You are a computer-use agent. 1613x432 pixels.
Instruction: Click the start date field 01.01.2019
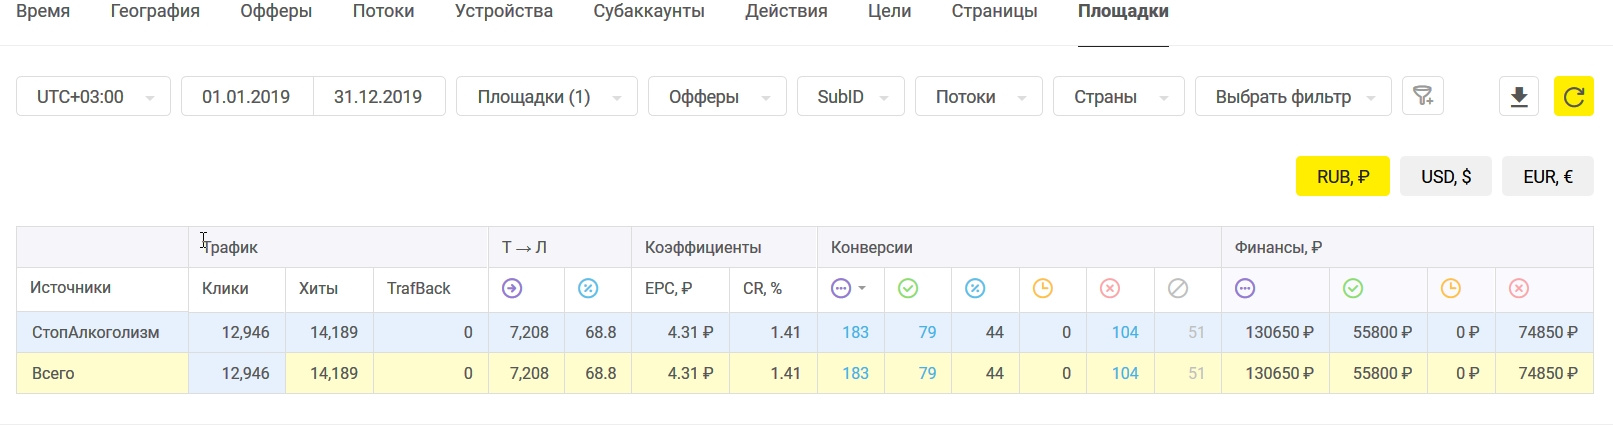(x=246, y=97)
